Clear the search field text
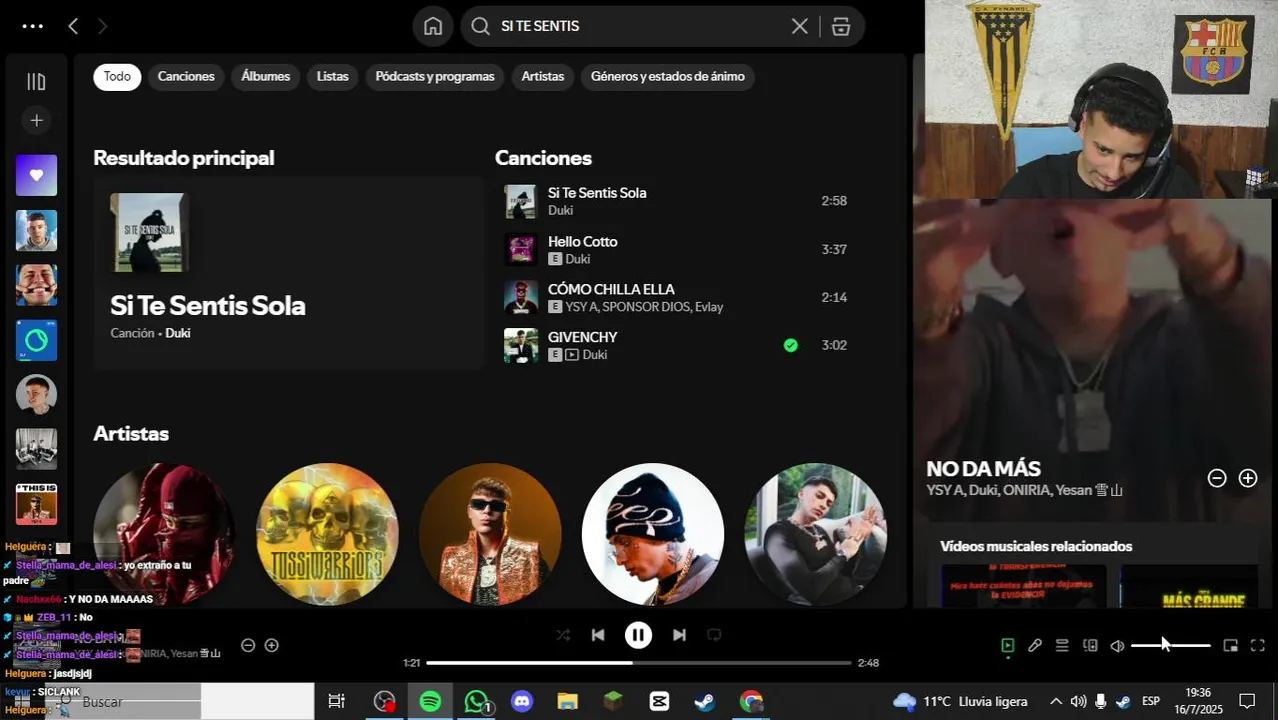This screenshot has height=720, width=1278. point(799,26)
